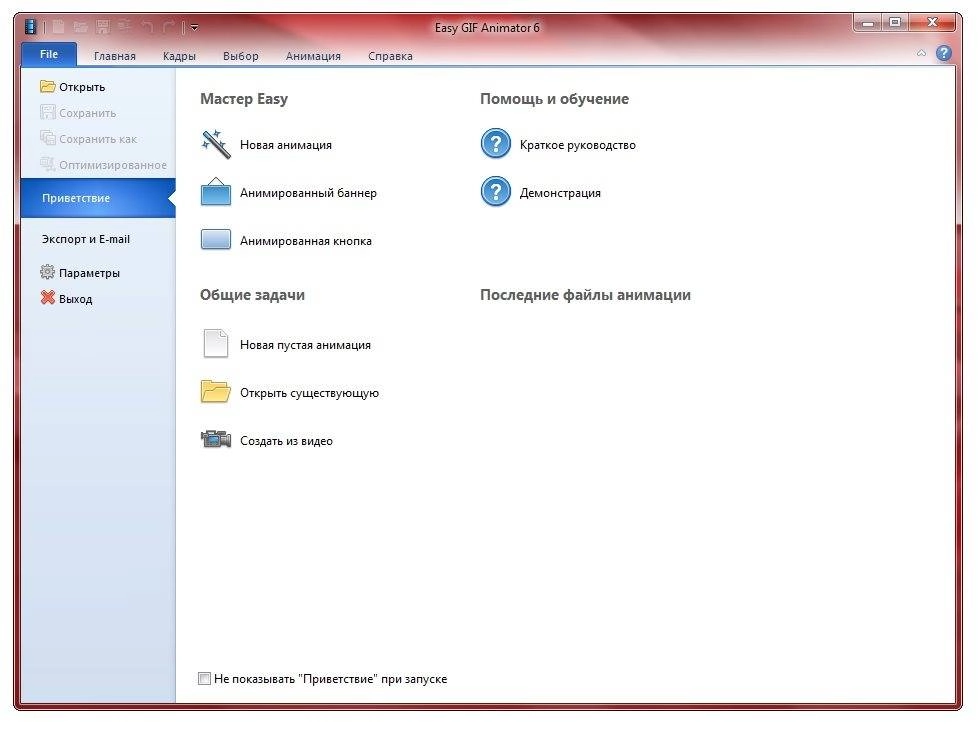This screenshot has width=980, height=730.
Task: Click the Open folder icon in quick access toolbar
Action: click(x=81, y=26)
